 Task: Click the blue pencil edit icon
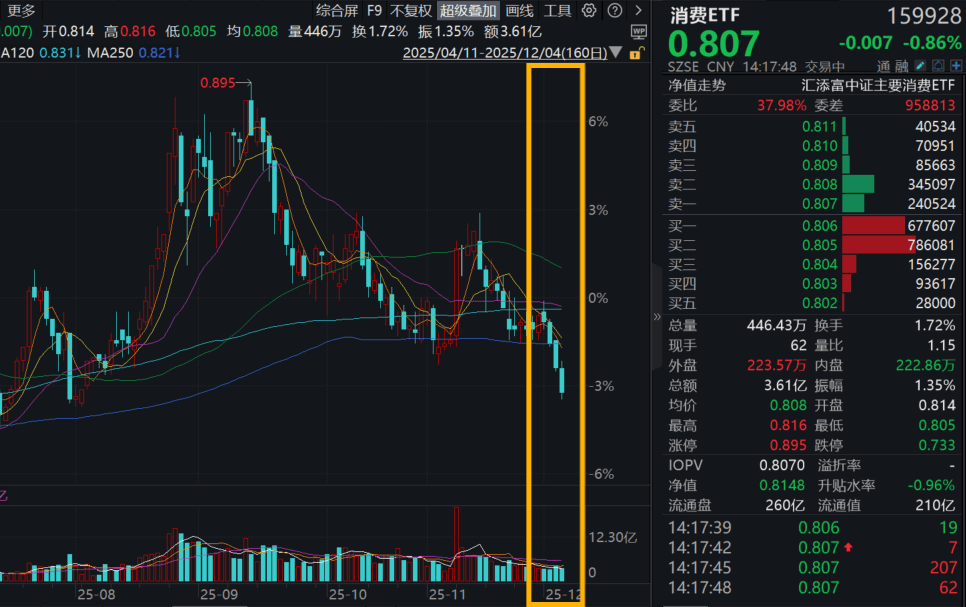point(920,64)
